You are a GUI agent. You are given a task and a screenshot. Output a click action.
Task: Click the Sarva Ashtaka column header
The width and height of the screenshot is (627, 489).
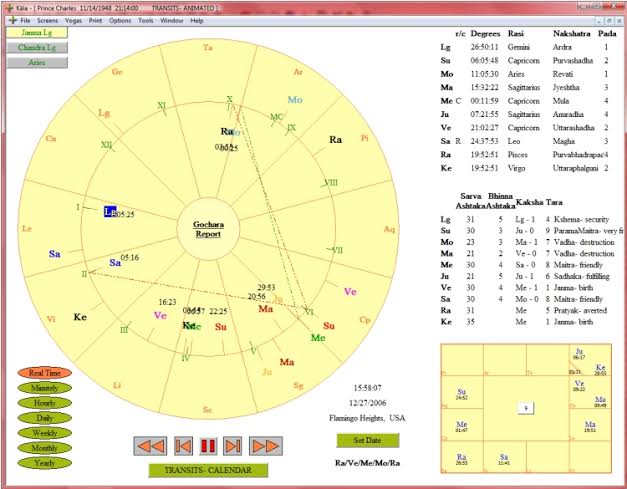(x=471, y=201)
